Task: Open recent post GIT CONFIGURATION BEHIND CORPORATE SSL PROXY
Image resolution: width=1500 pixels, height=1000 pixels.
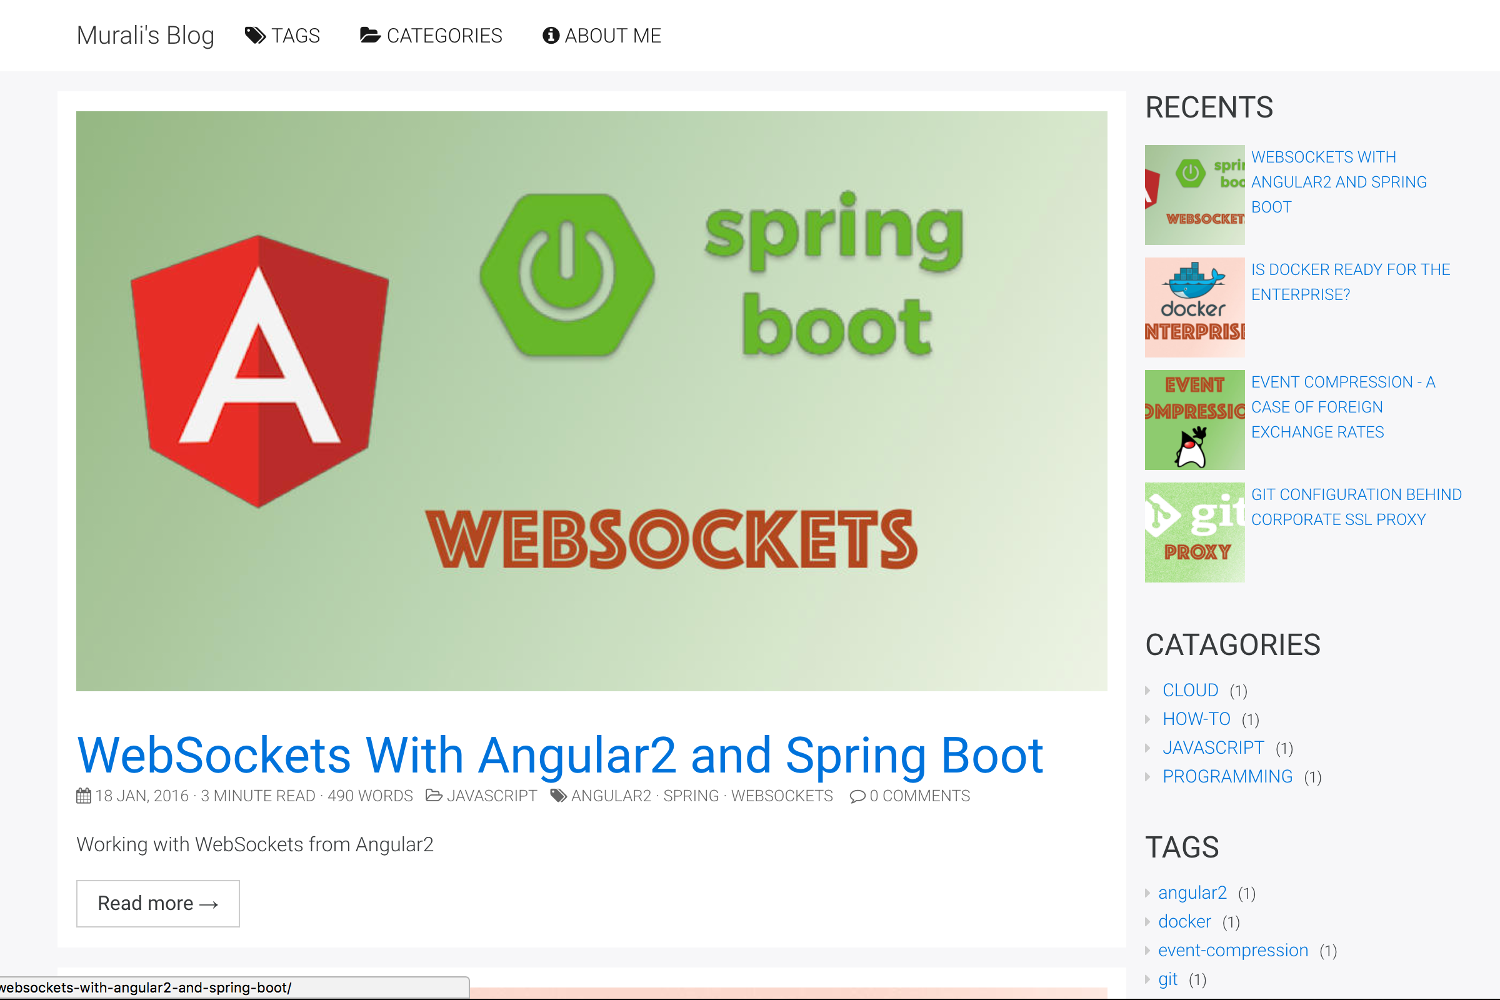Action: 1356,507
